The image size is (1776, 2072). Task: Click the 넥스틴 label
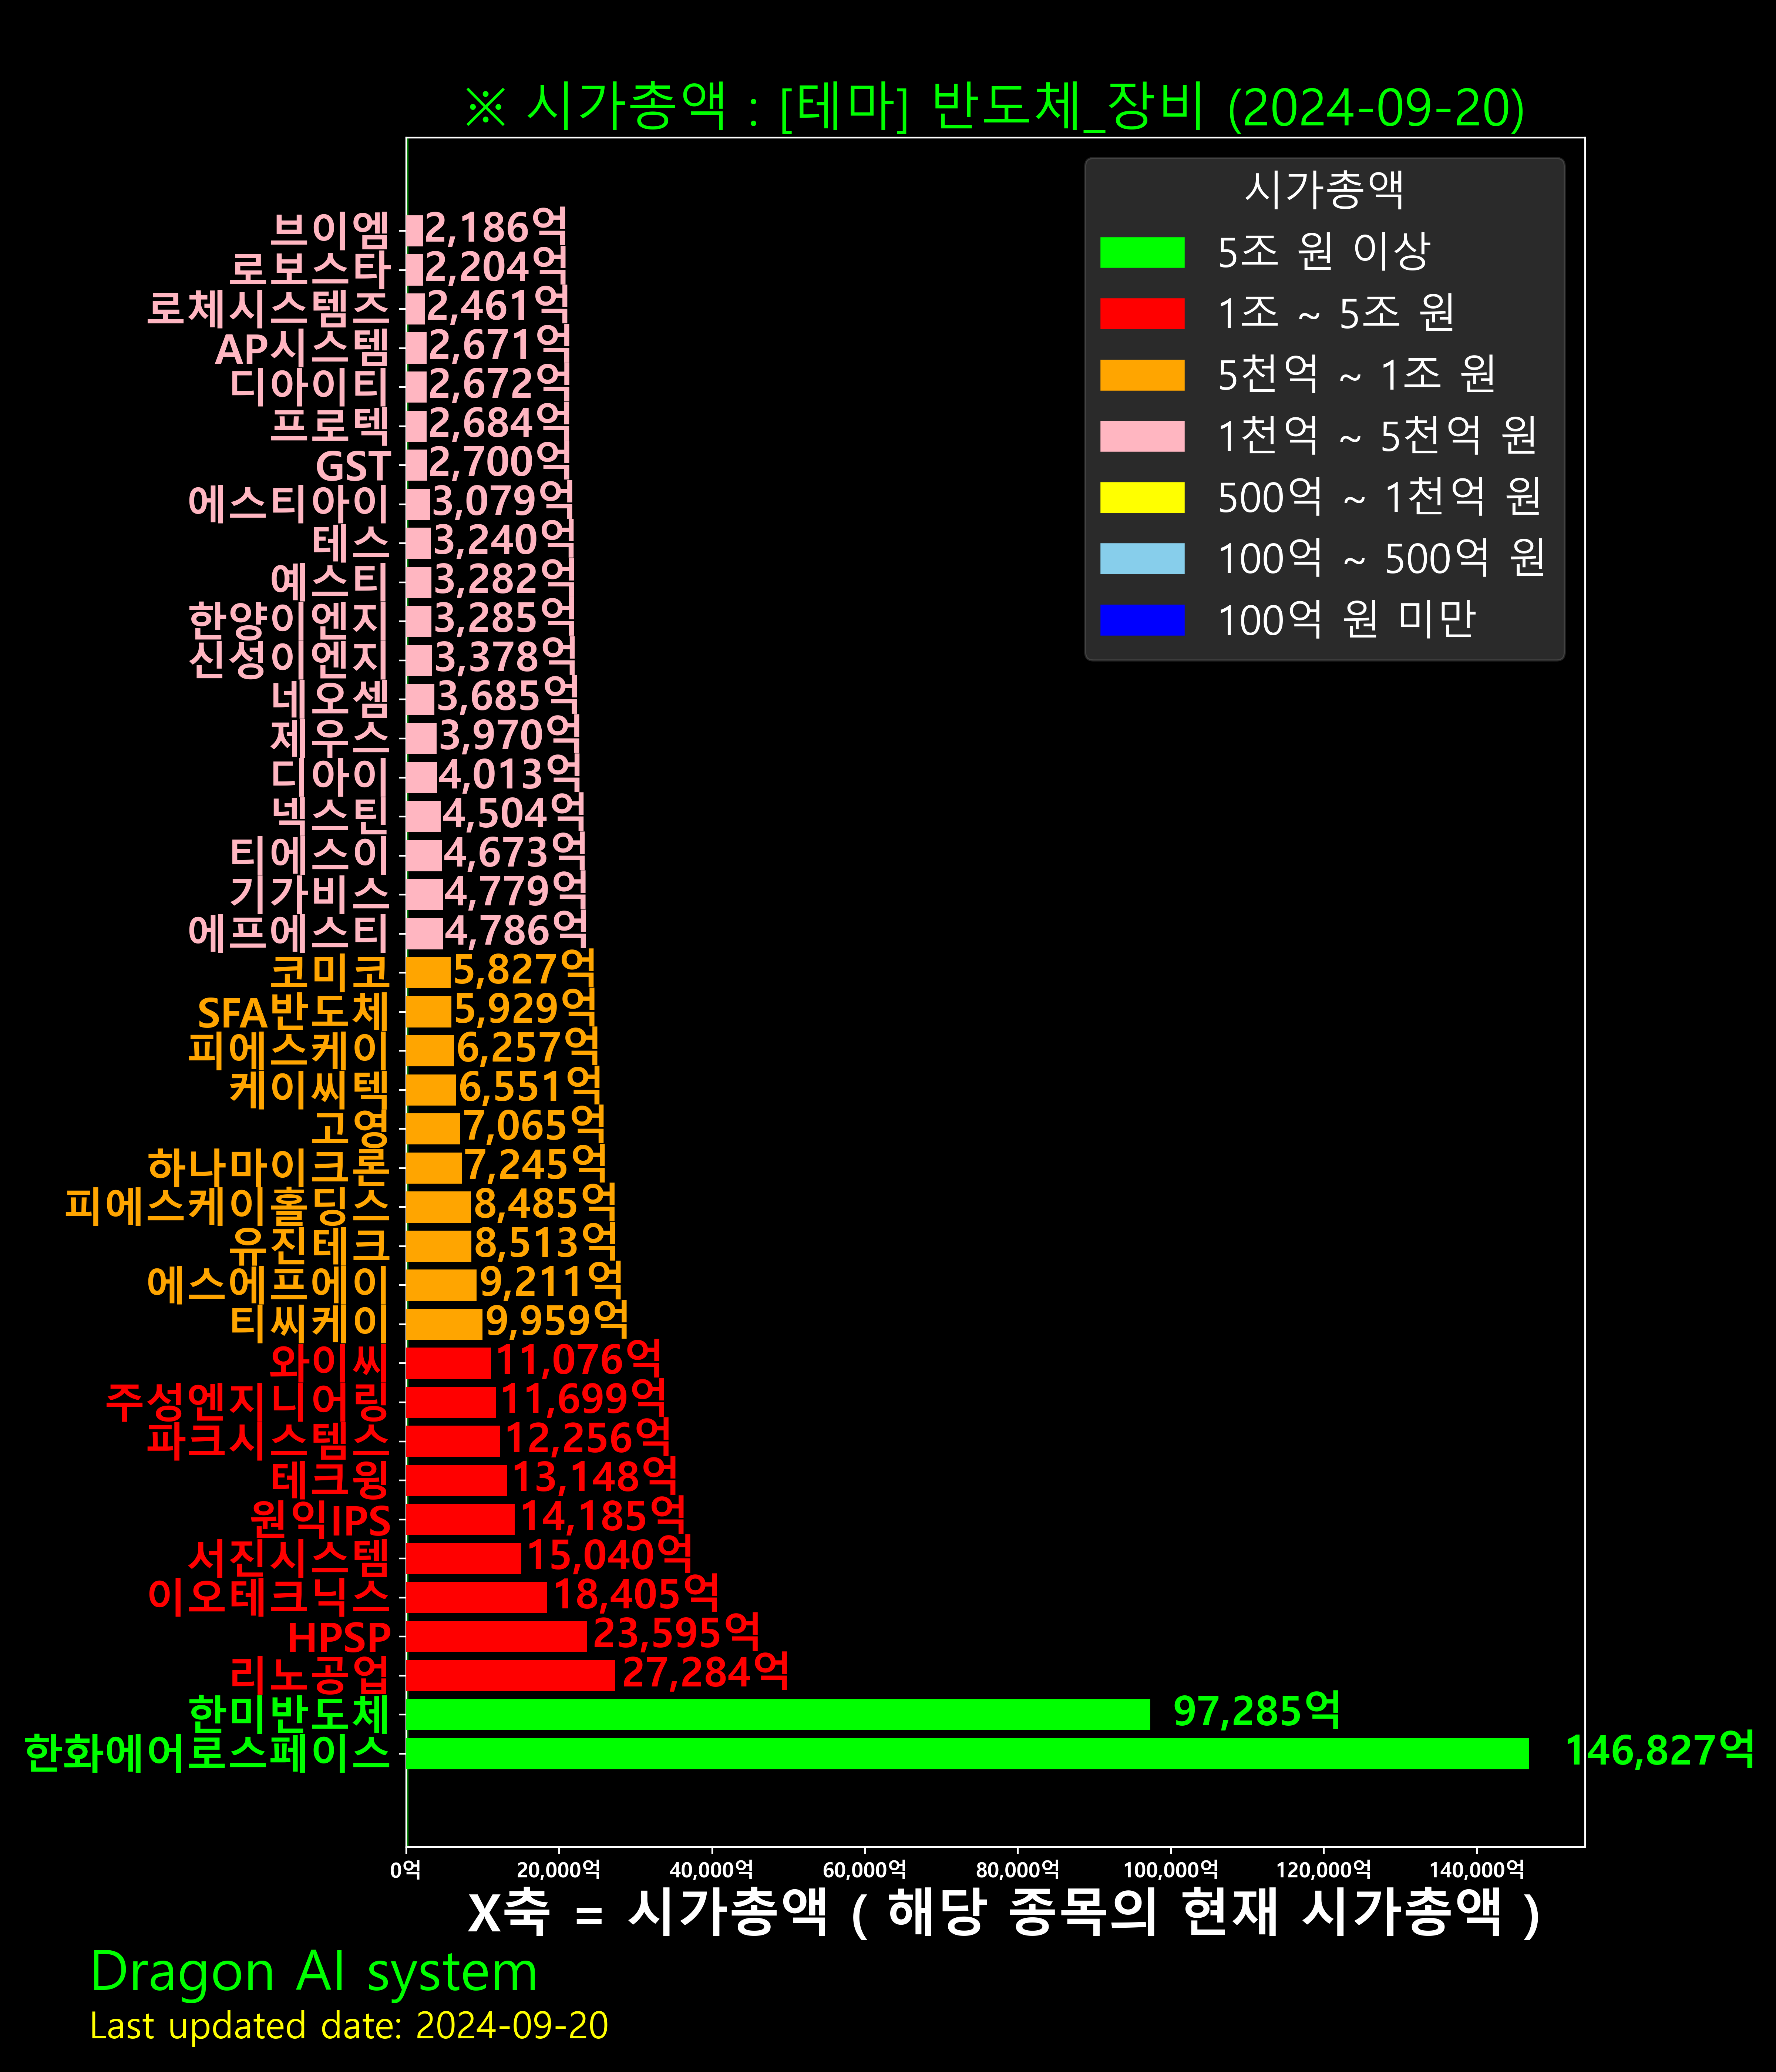click(330, 816)
